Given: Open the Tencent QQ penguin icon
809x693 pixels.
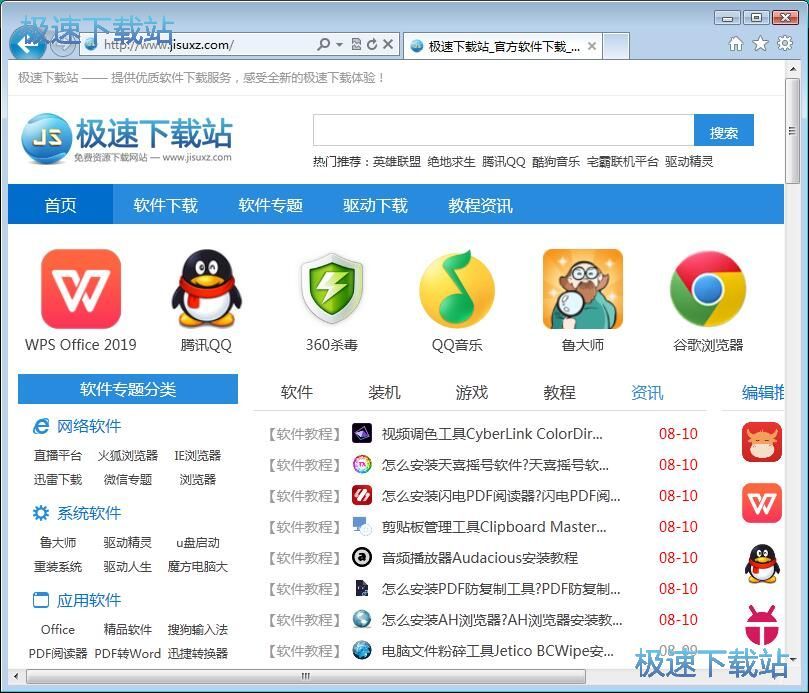Looking at the screenshot, I should click(x=206, y=288).
